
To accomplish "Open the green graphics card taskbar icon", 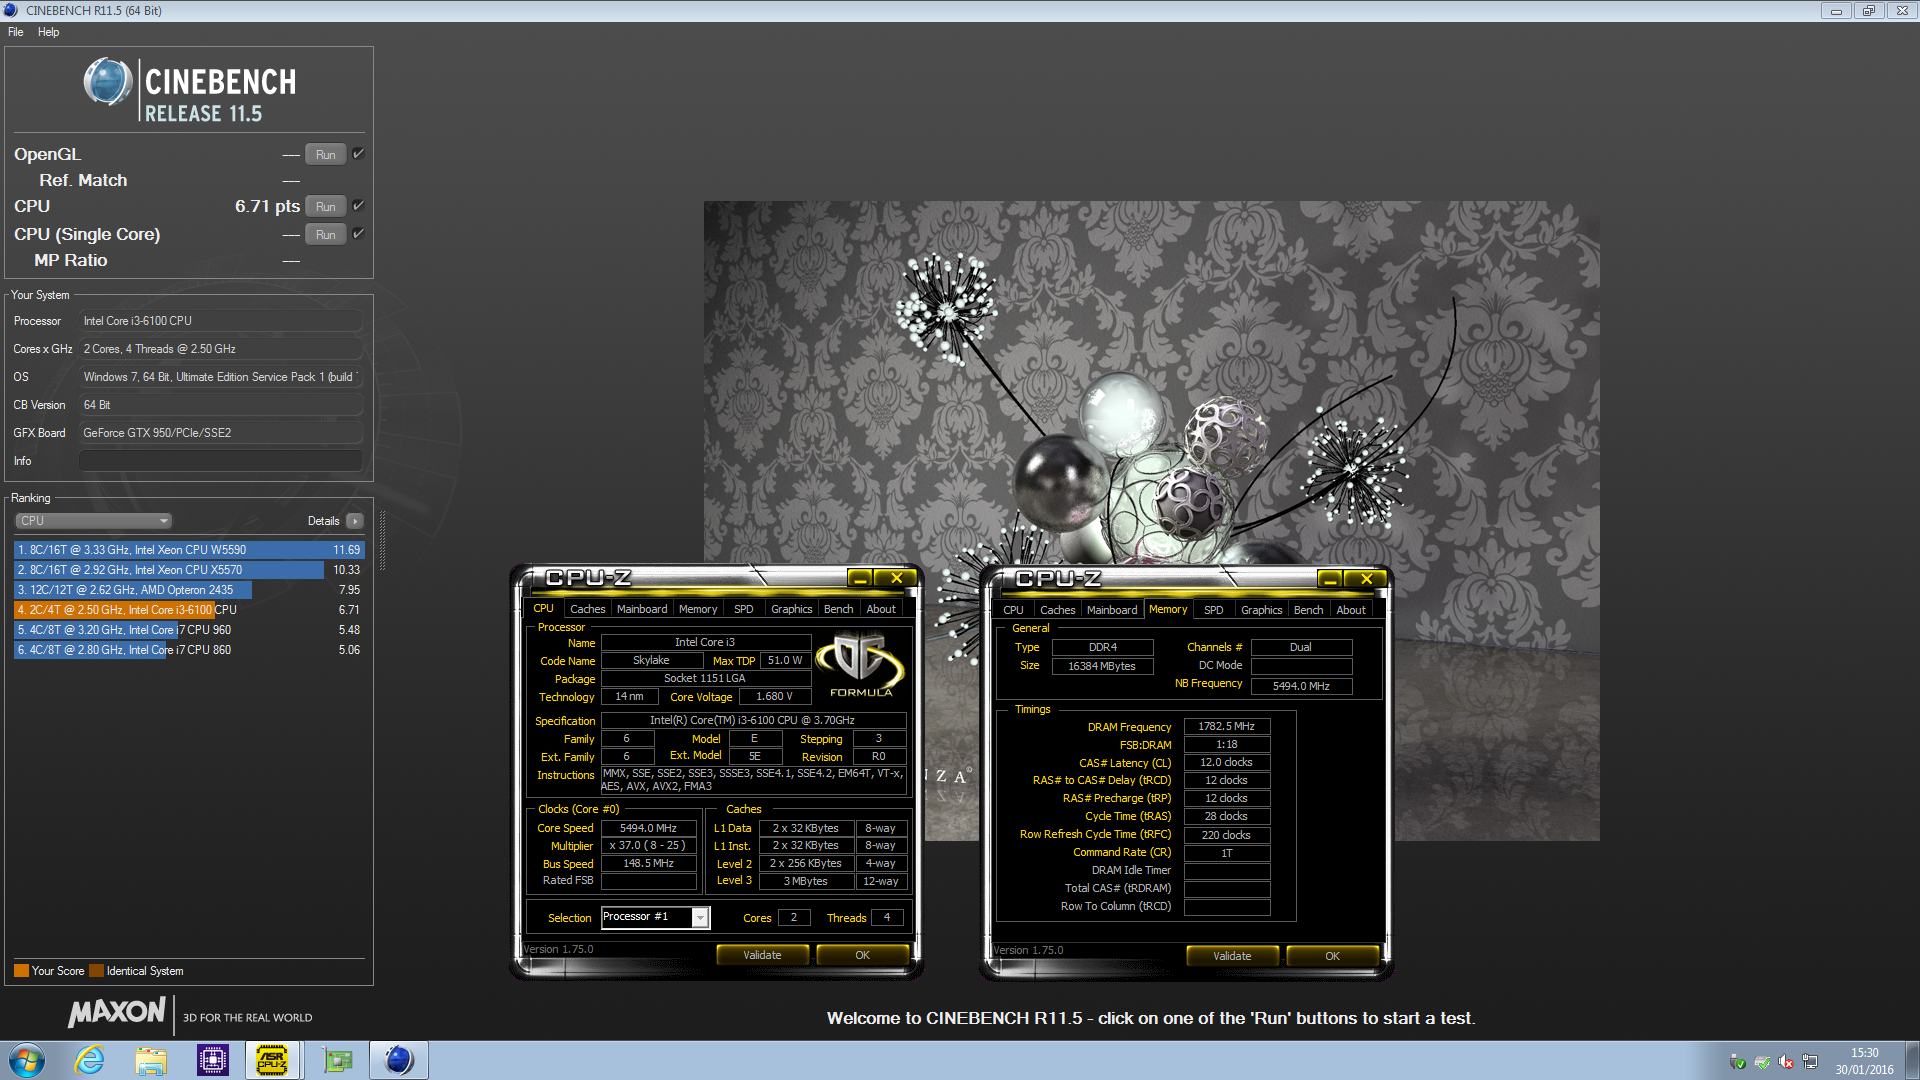I will pos(337,1060).
